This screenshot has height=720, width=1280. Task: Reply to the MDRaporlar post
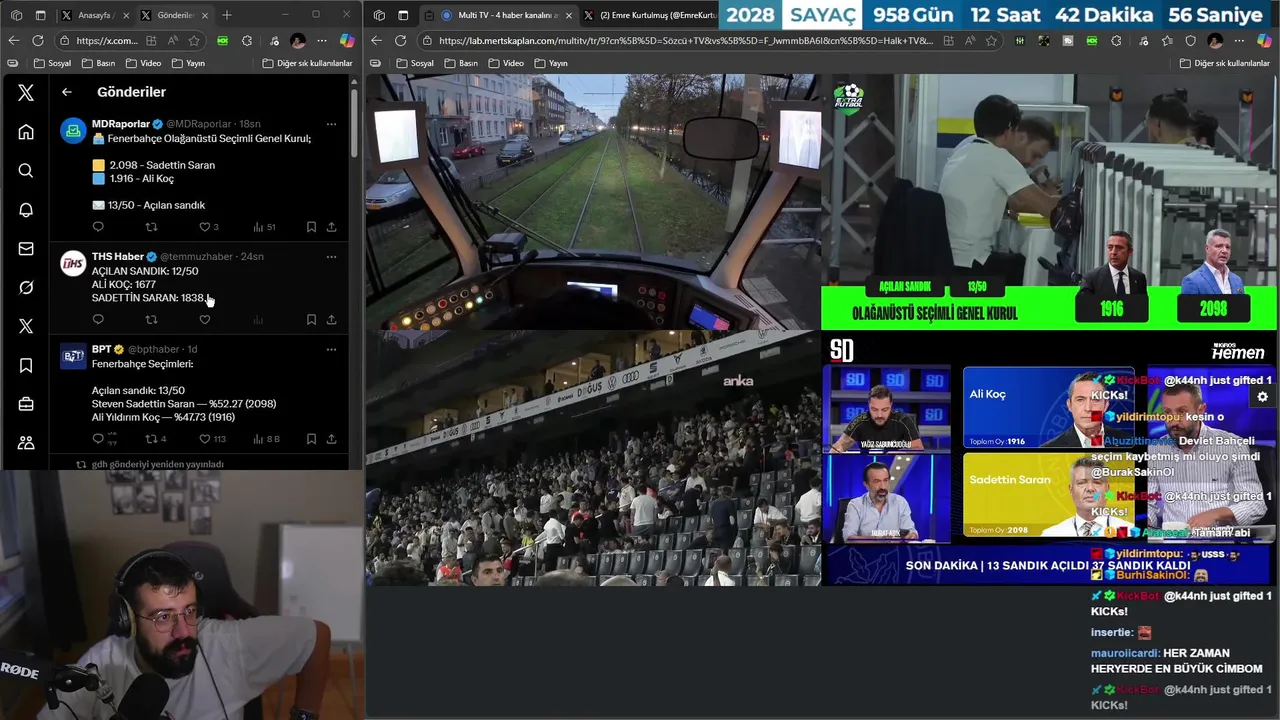(98, 227)
